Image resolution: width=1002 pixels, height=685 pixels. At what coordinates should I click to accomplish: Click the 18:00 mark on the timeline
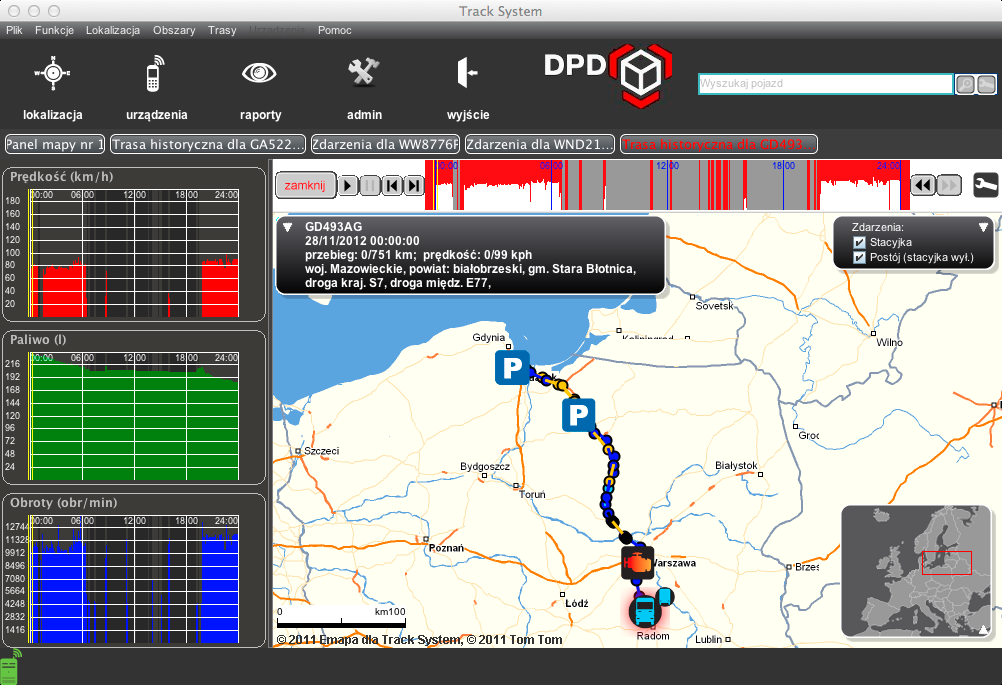pyautogui.click(x=784, y=165)
